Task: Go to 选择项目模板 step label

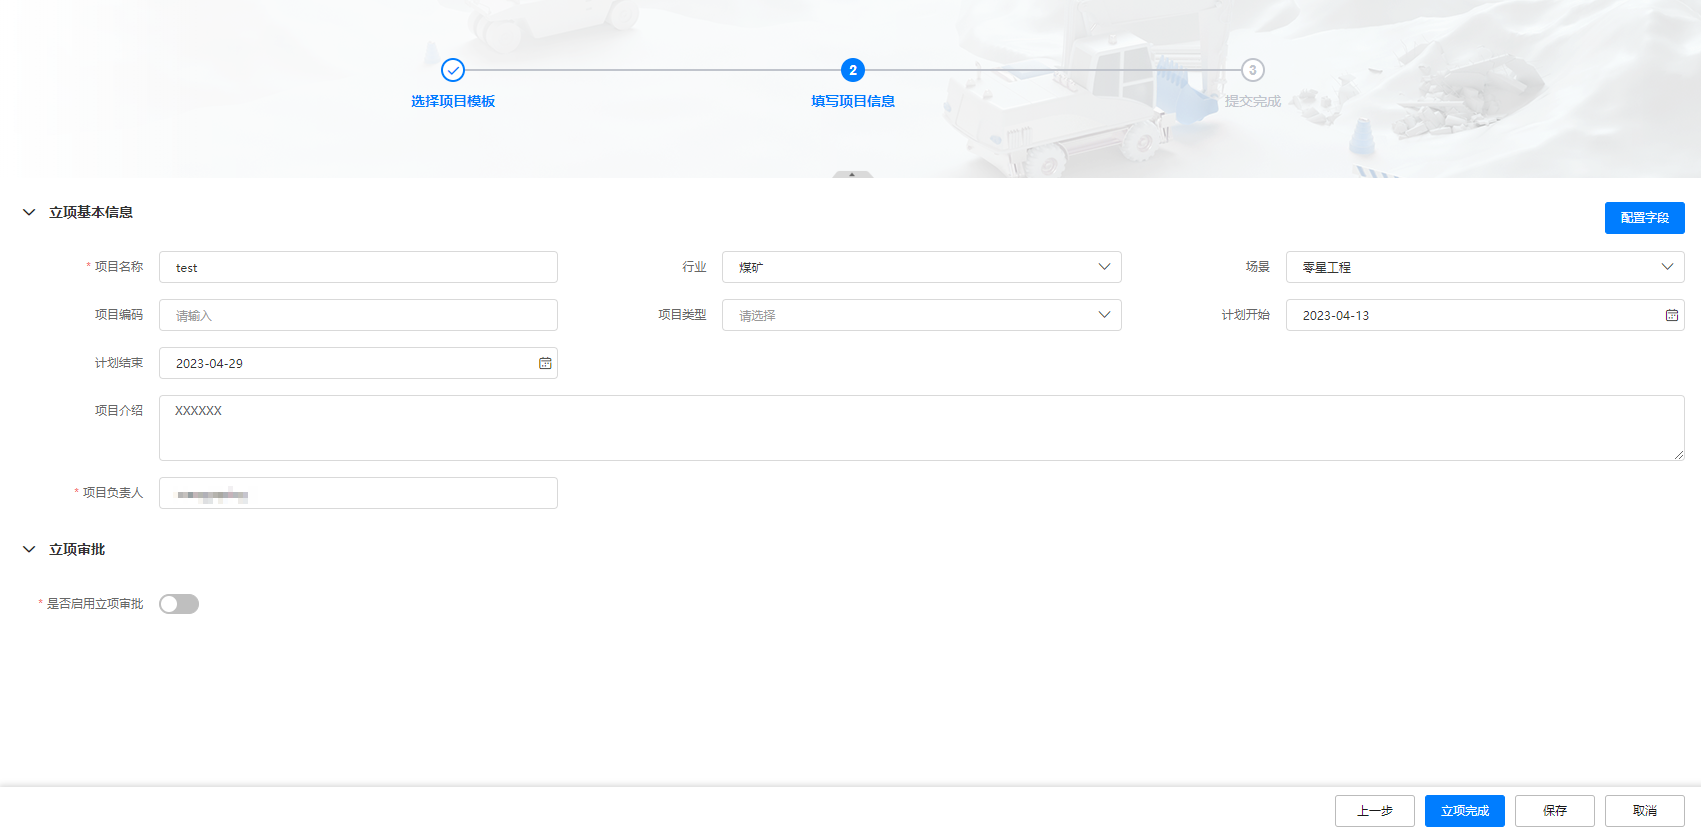Action: pos(453,101)
